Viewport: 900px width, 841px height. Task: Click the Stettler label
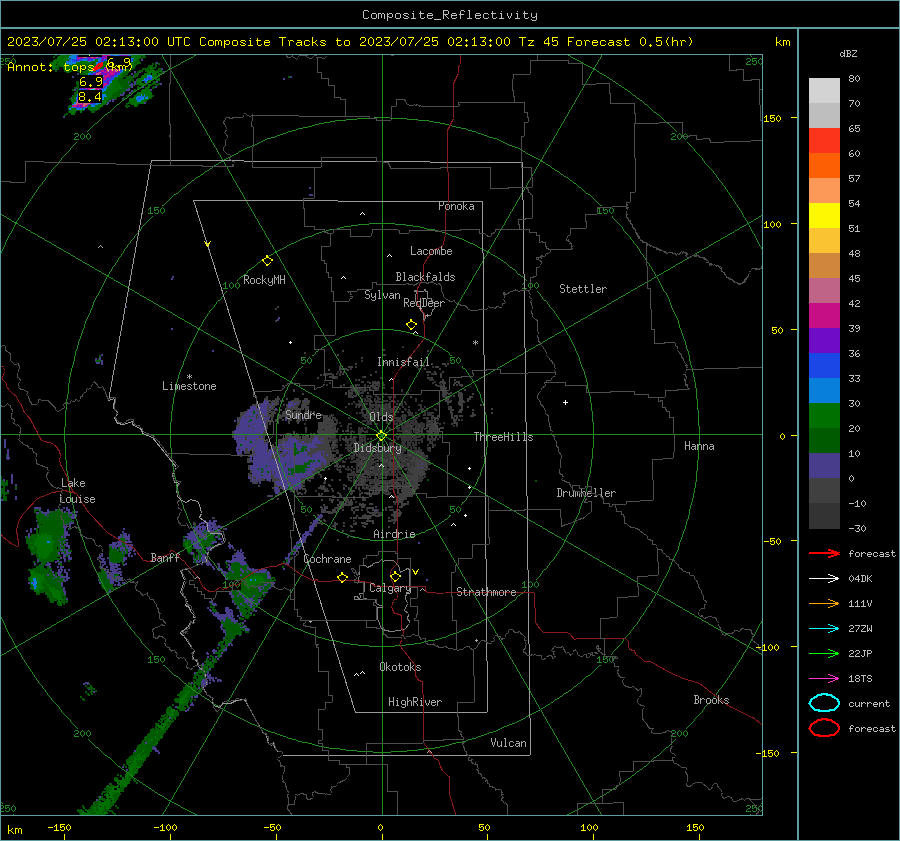[583, 289]
